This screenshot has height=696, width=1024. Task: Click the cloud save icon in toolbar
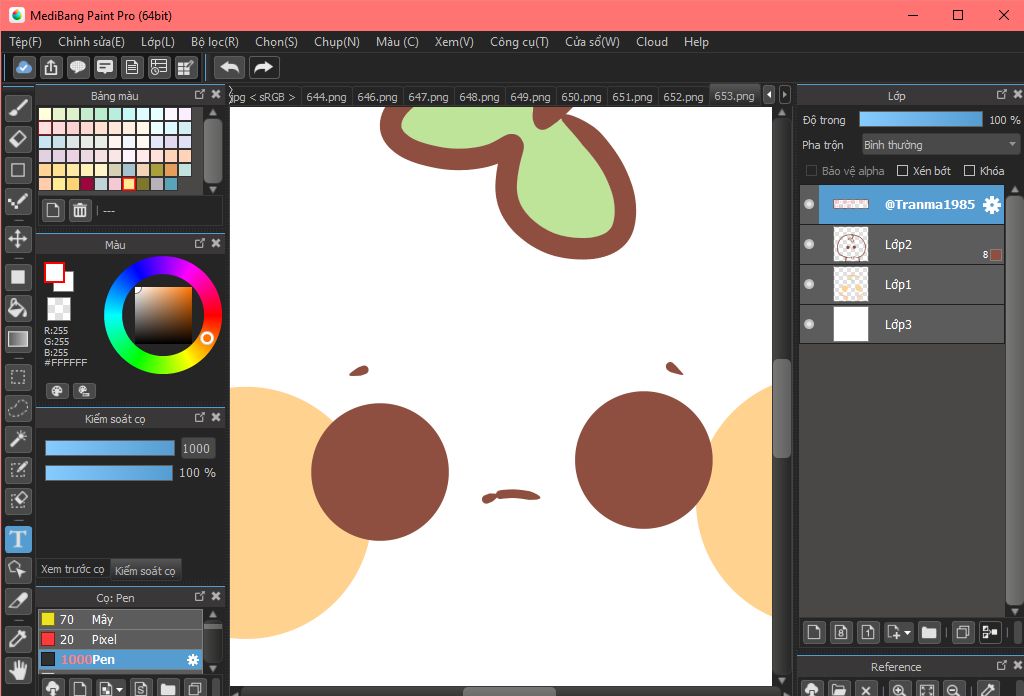pyautogui.click(x=24, y=67)
